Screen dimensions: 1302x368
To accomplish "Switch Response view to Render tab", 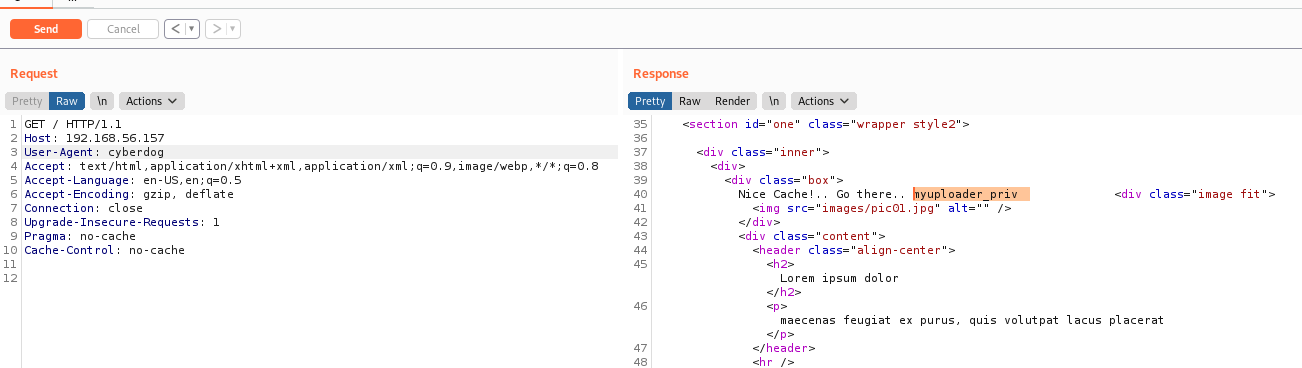I will (732, 101).
